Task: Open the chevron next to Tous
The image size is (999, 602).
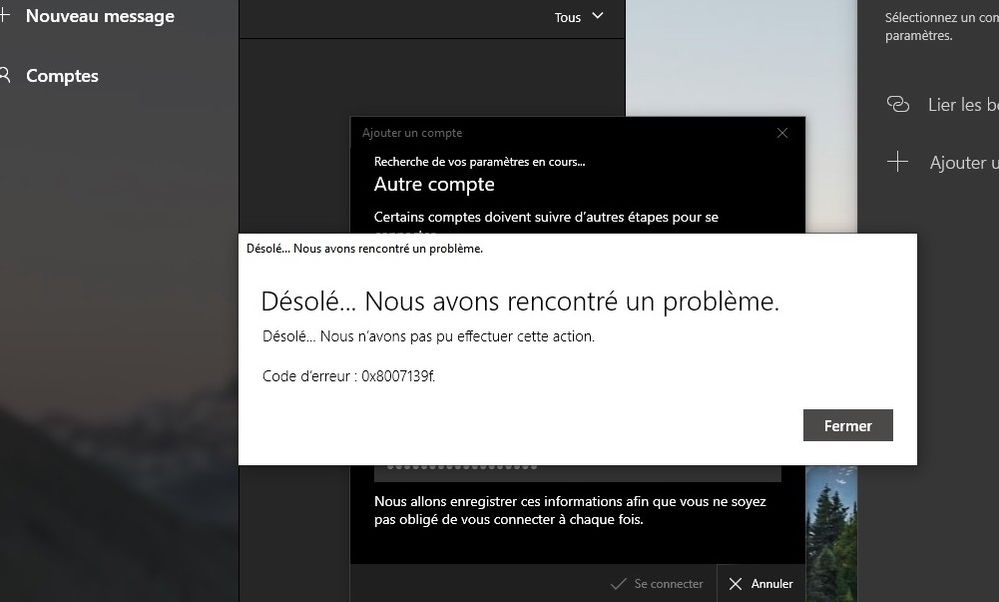Action: [x=597, y=17]
